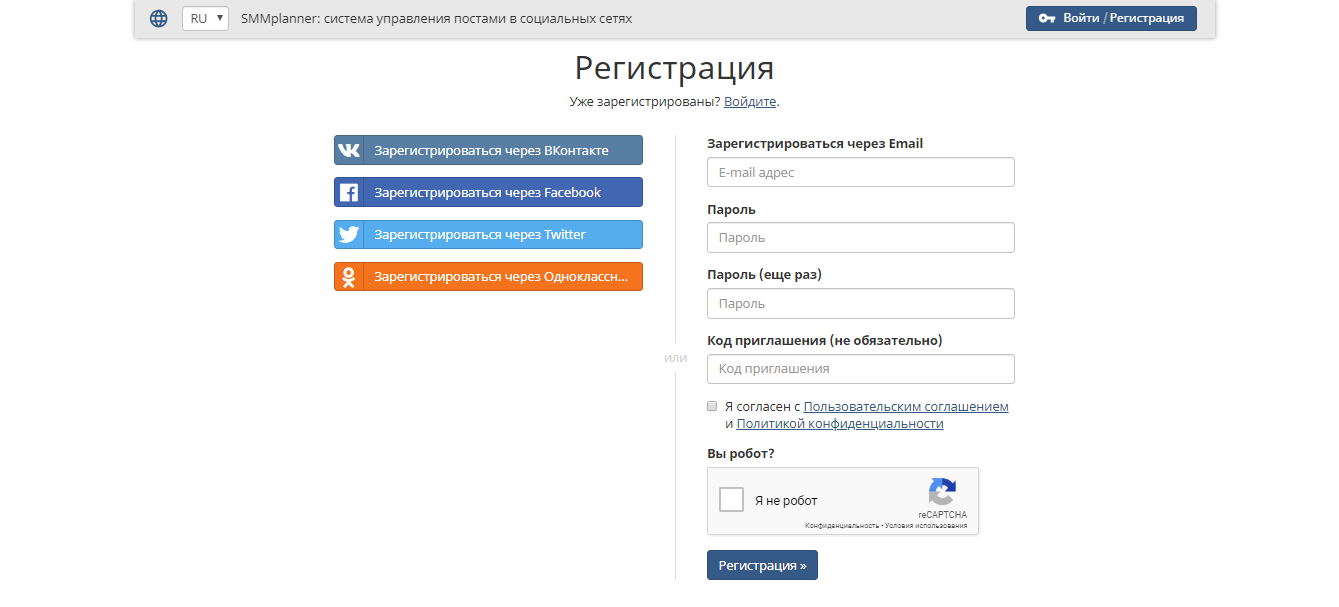The image size is (1339, 607).
Task: Follow the "Войдите" login link
Action: pos(750,102)
